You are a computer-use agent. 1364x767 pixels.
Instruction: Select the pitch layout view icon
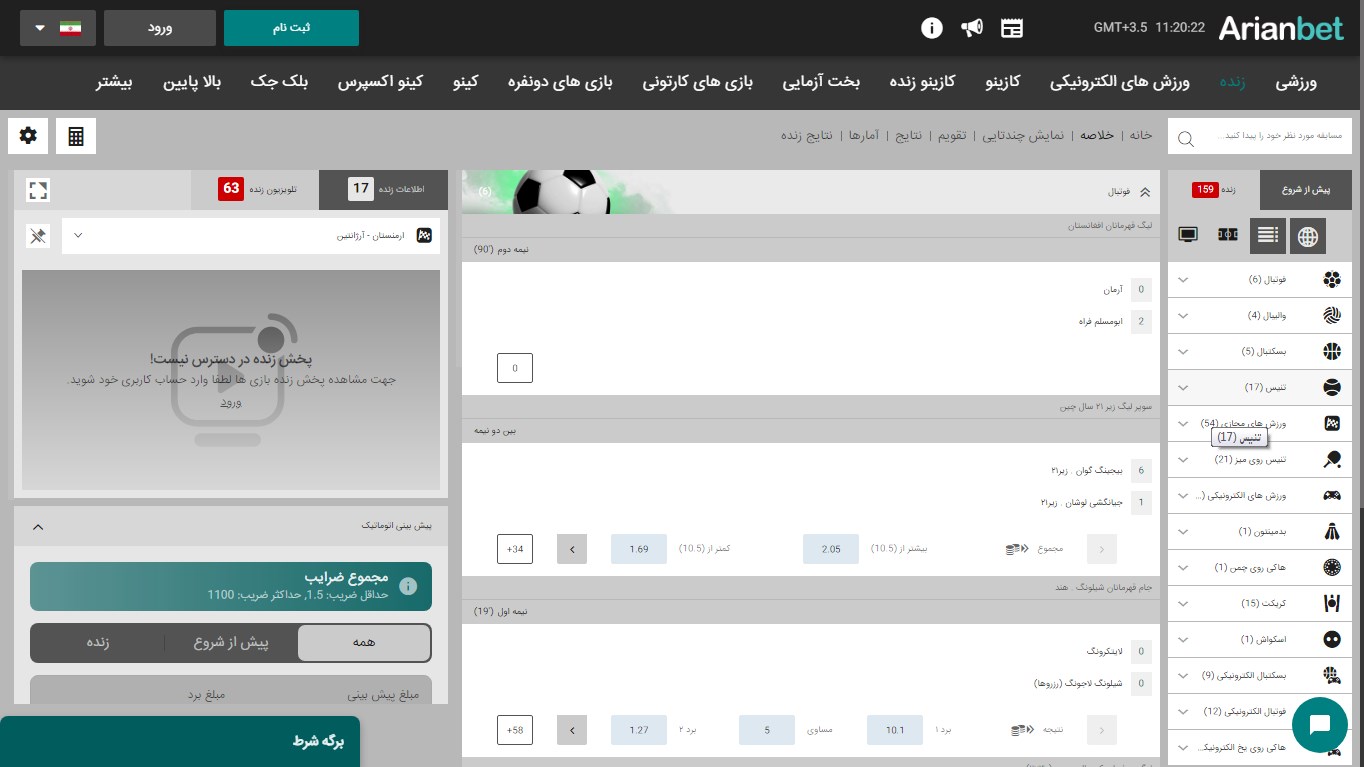[x=1228, y=234]
